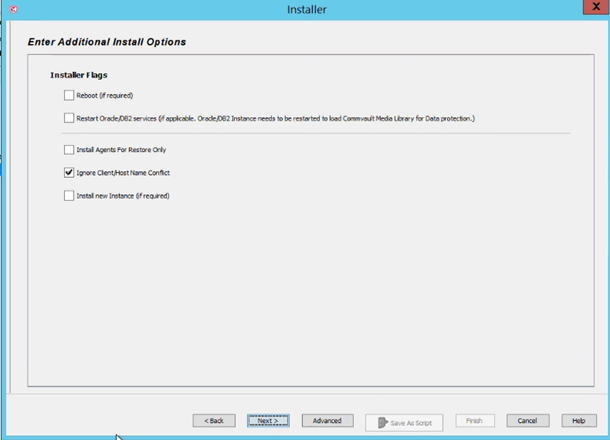
Task: Click the Finish button
Action: click(475, 421)
